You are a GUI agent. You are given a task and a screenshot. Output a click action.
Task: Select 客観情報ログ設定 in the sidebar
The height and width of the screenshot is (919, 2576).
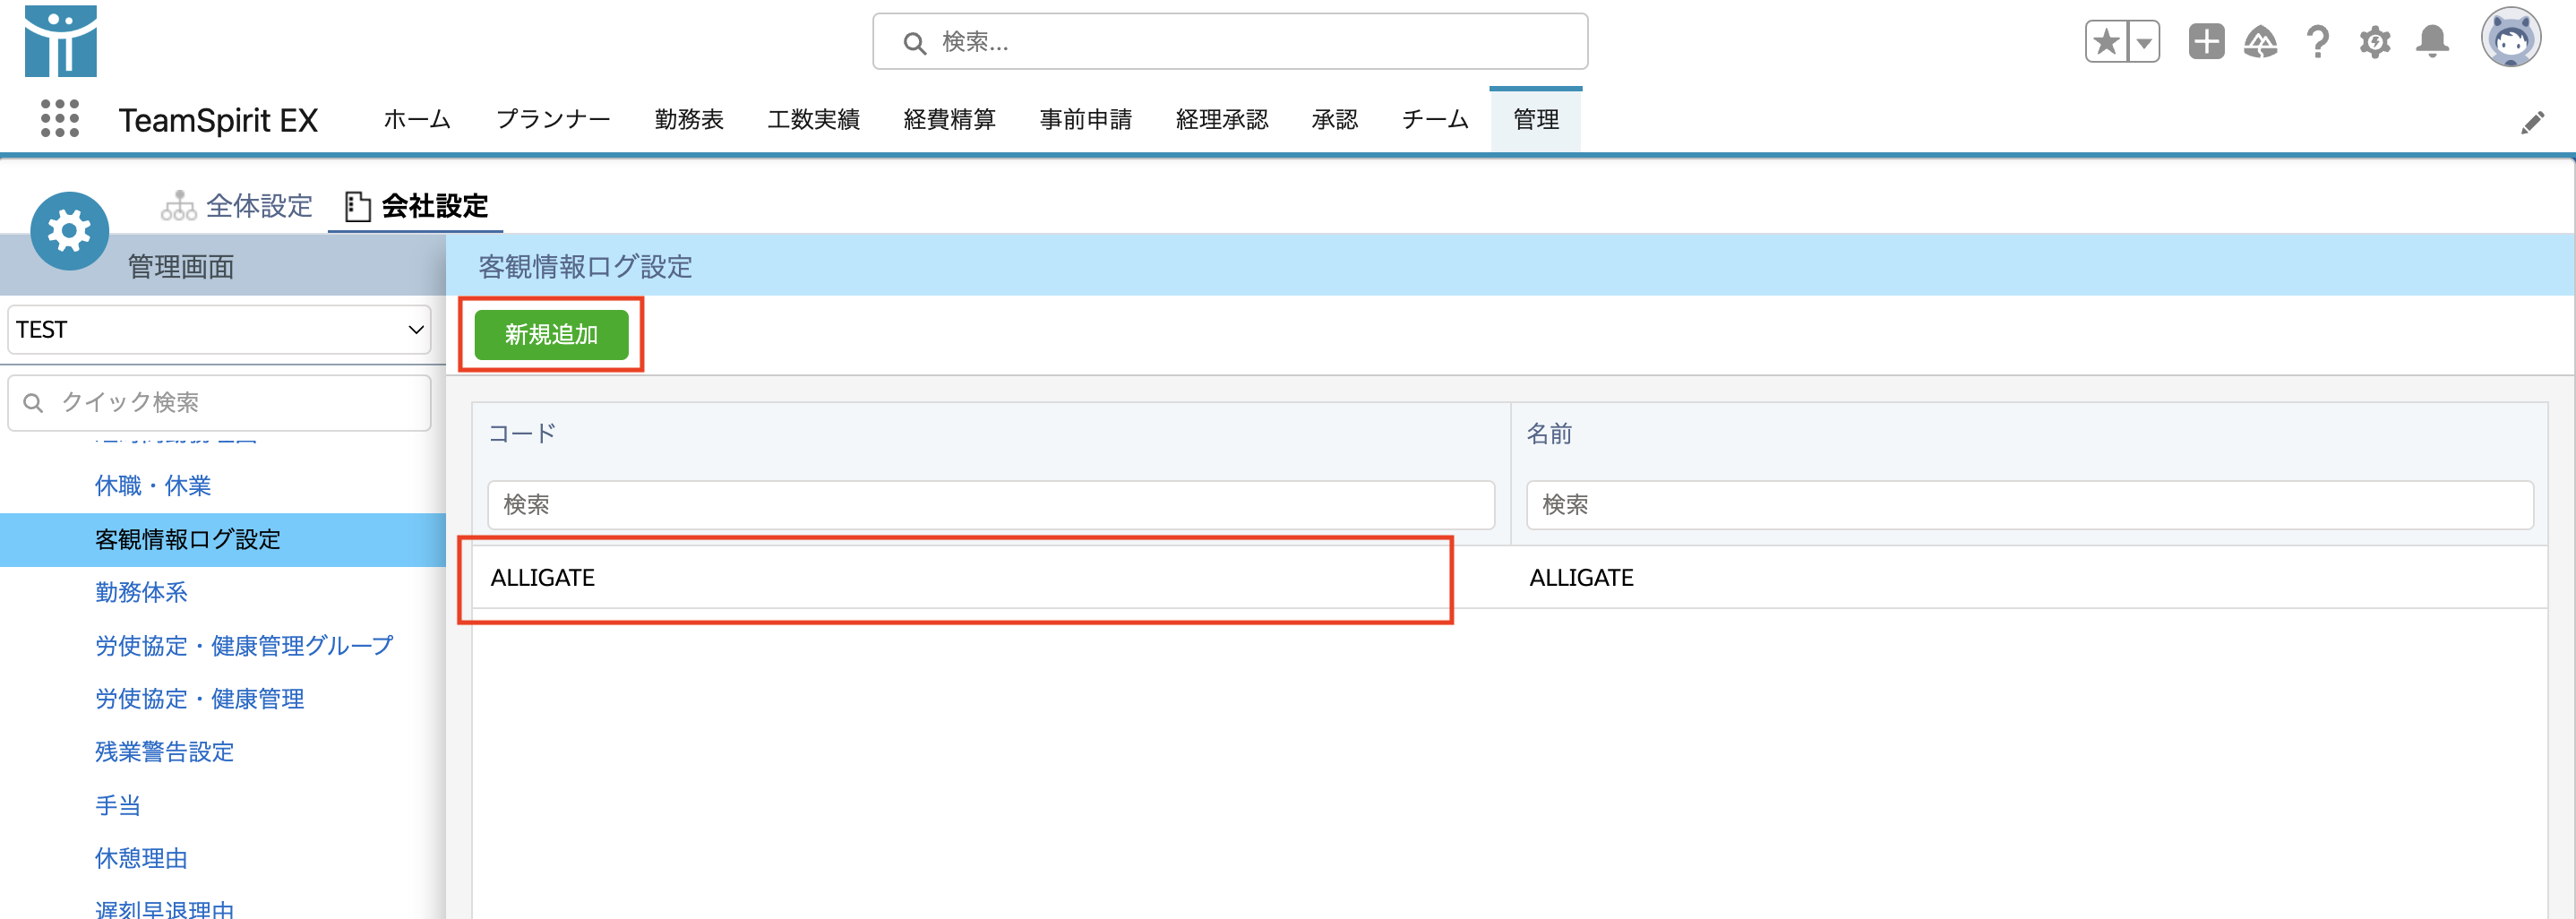pyautogui.click(x=223, y=540)
